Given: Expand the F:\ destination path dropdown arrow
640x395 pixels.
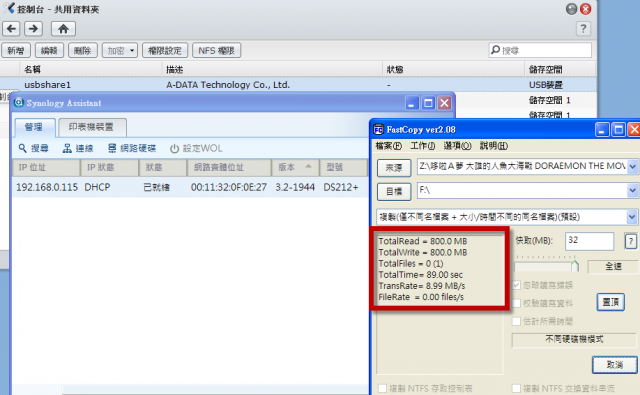Looking at the screenshot, I should [632, 190].
